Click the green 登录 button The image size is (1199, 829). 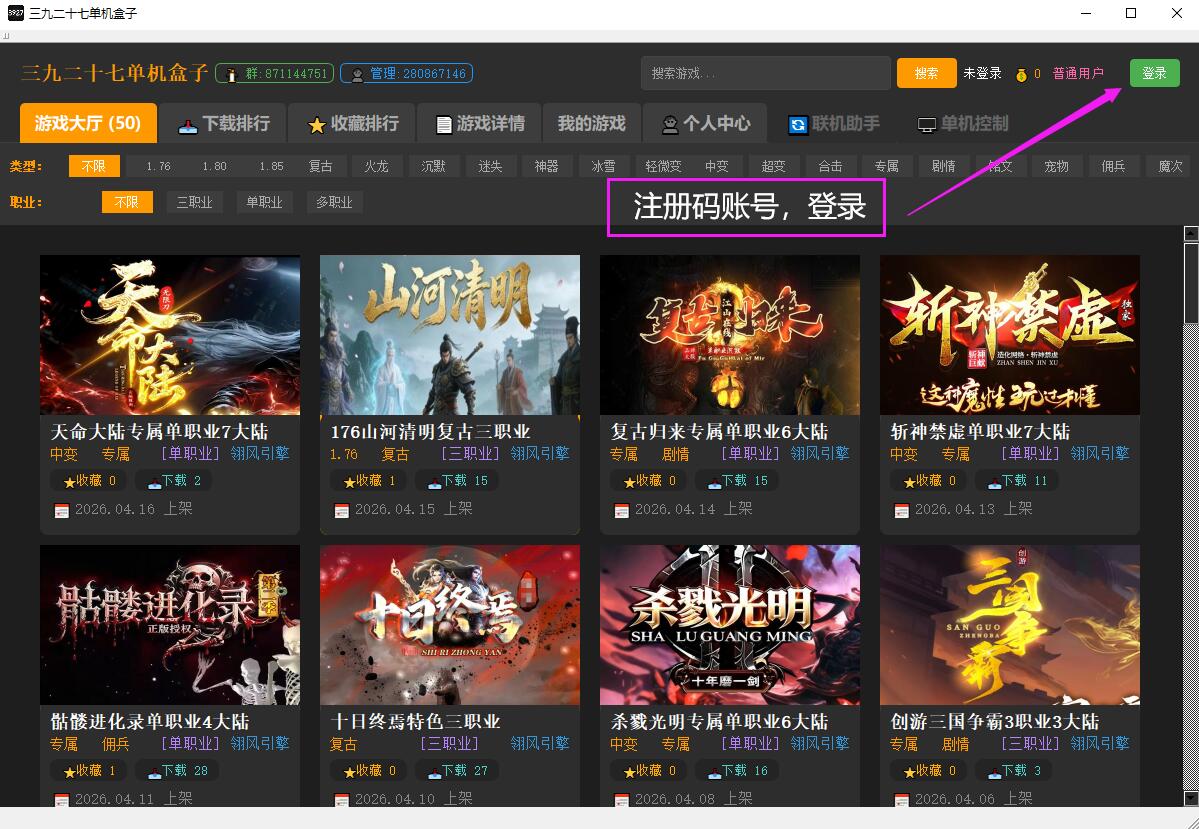[1154, 73]
